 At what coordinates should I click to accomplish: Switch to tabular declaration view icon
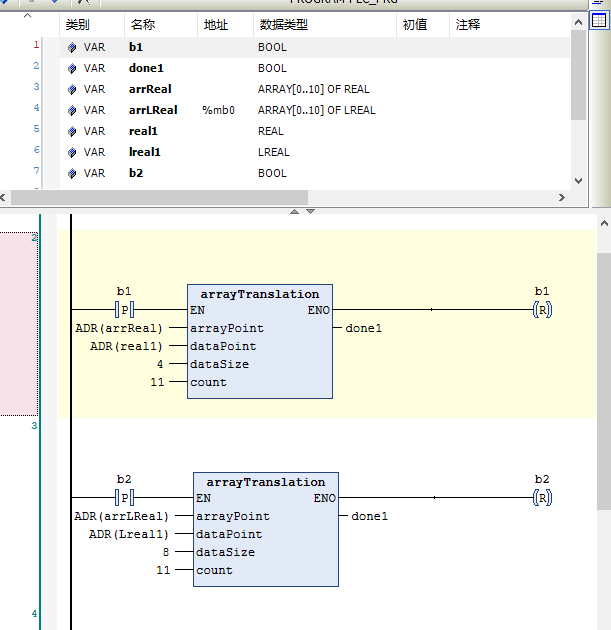coord(599,20)
